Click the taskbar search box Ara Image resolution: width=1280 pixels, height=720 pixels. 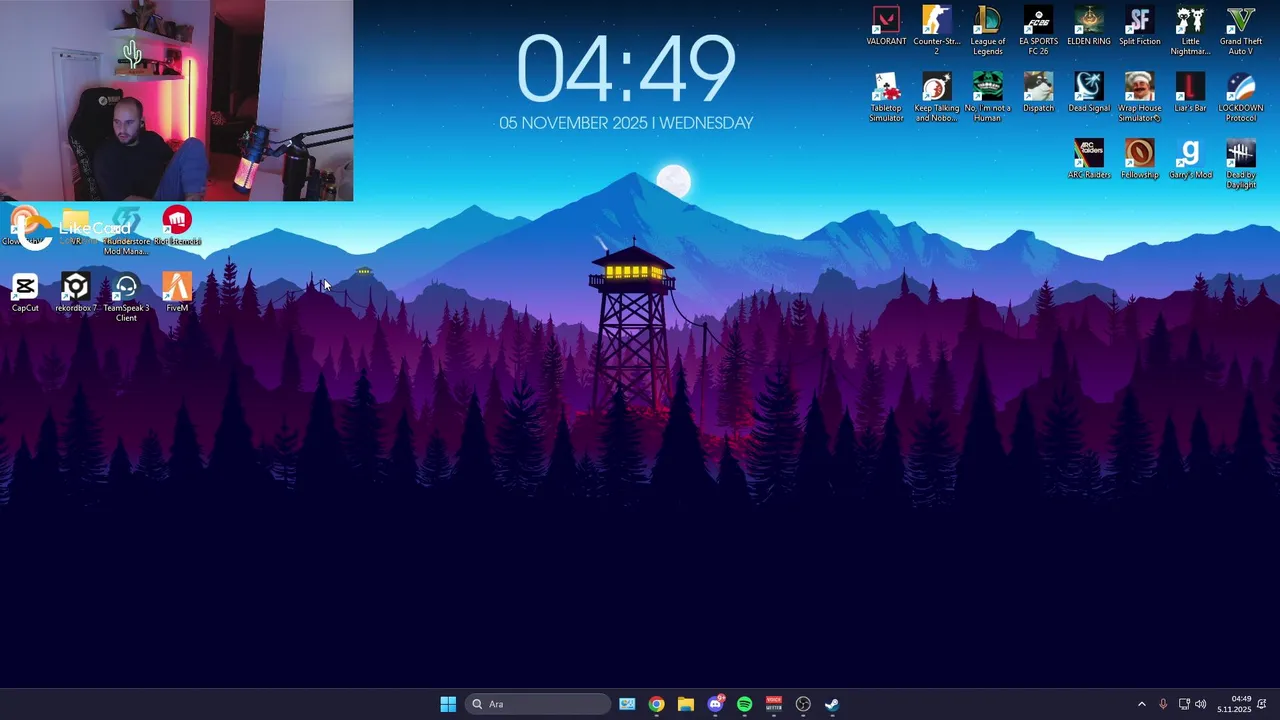(x=538, y=704)
